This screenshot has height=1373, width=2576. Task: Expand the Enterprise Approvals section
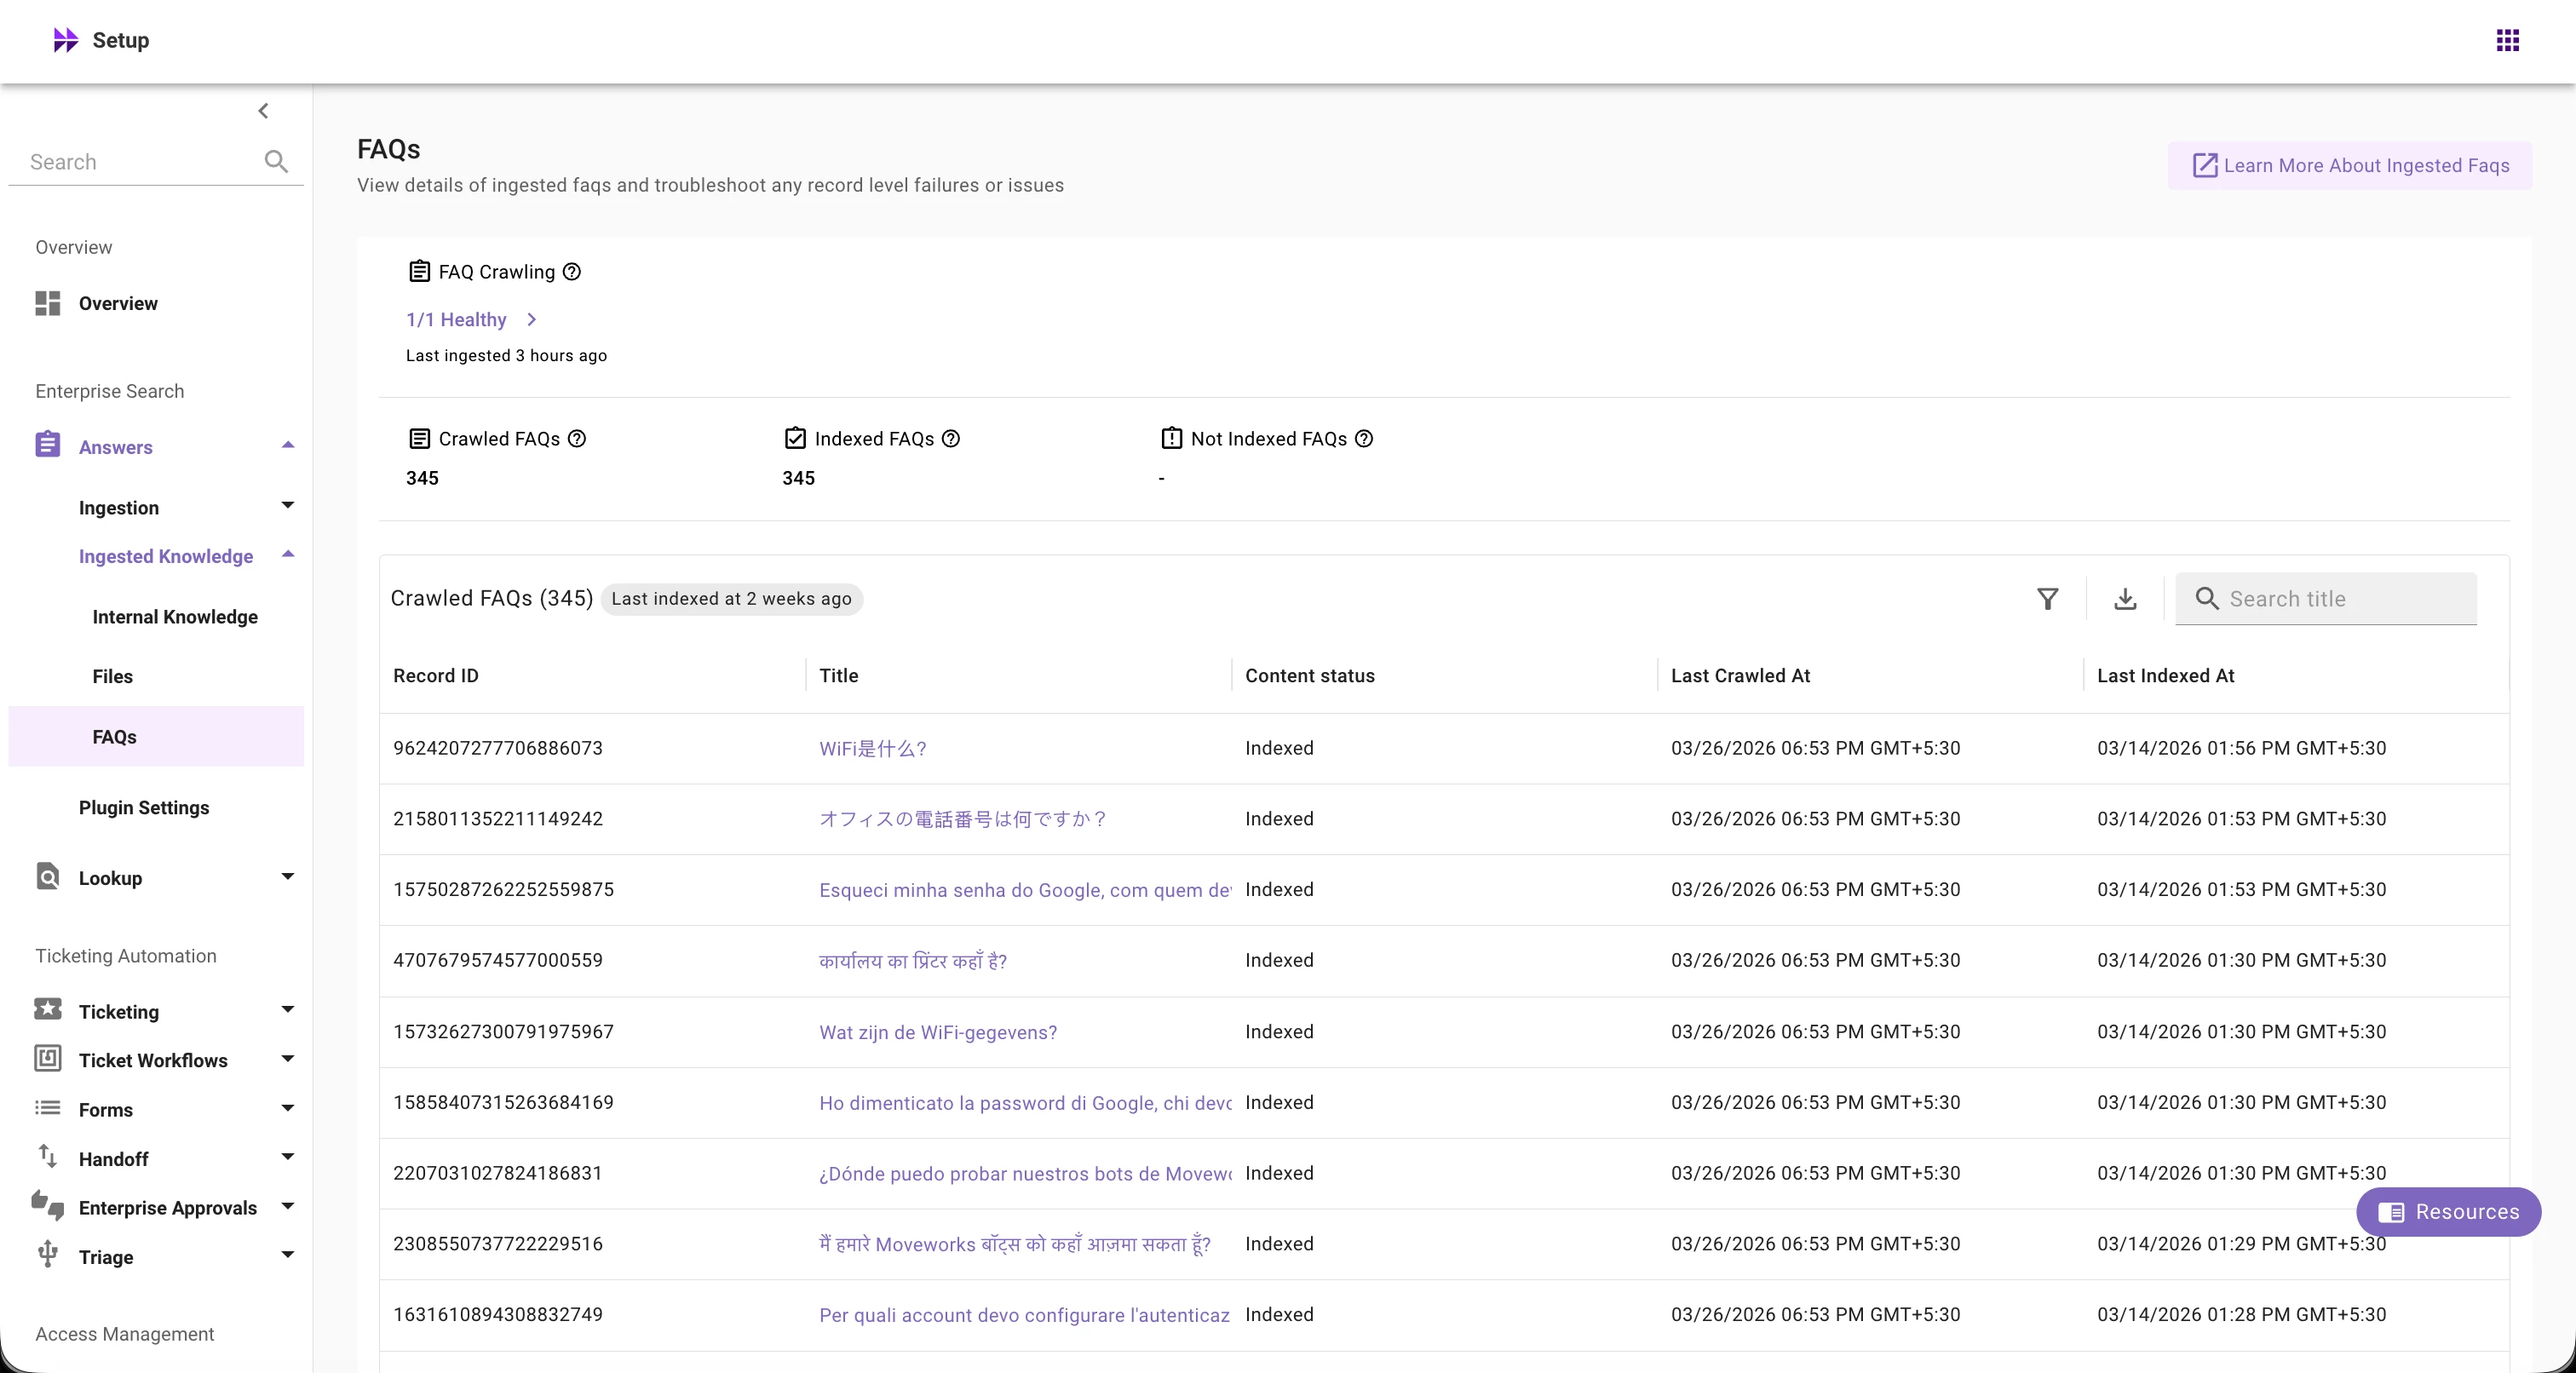(x=288, y=1206)
